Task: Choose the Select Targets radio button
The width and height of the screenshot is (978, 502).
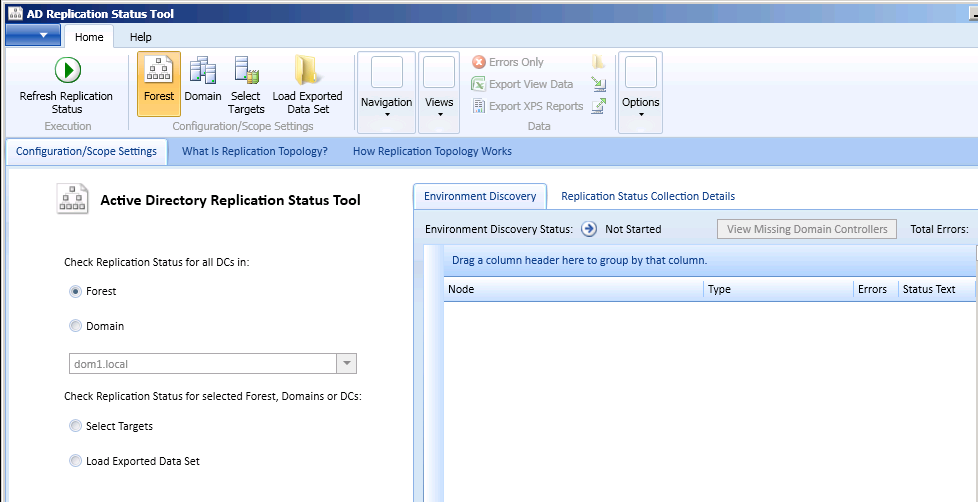Action: coord(76,426)
